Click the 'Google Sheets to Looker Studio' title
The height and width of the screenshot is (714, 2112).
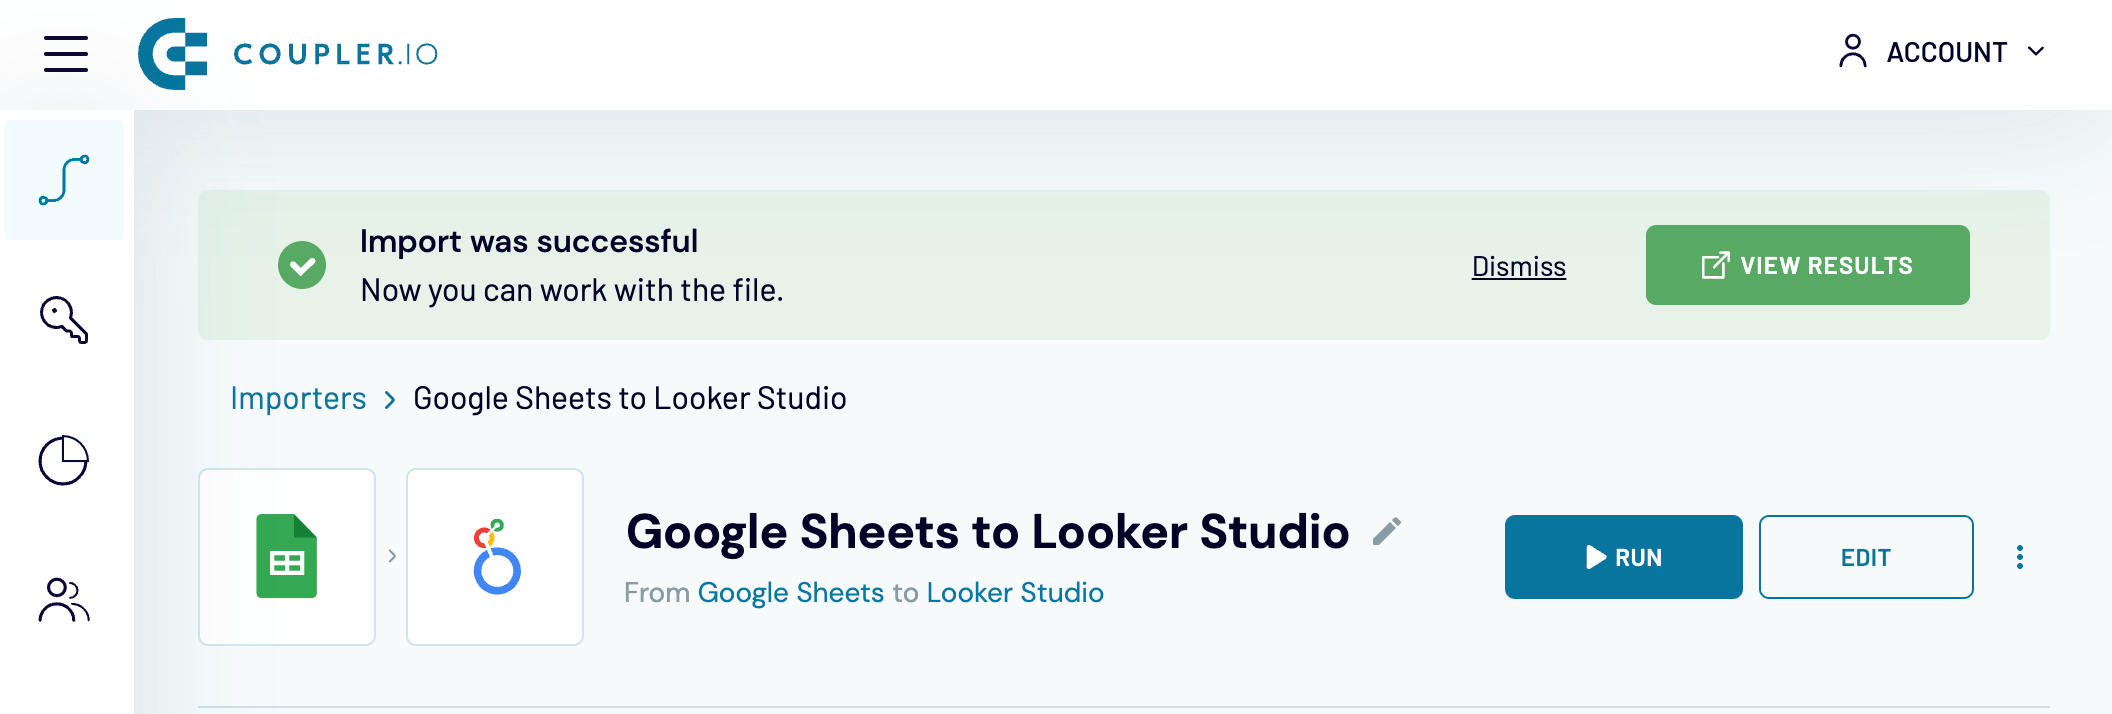tap(987, 531)
